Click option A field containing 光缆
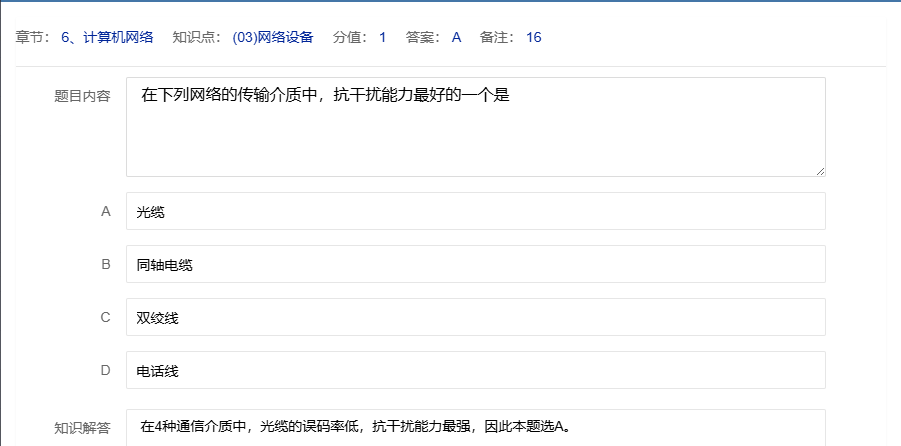 [x=475, y=211]
